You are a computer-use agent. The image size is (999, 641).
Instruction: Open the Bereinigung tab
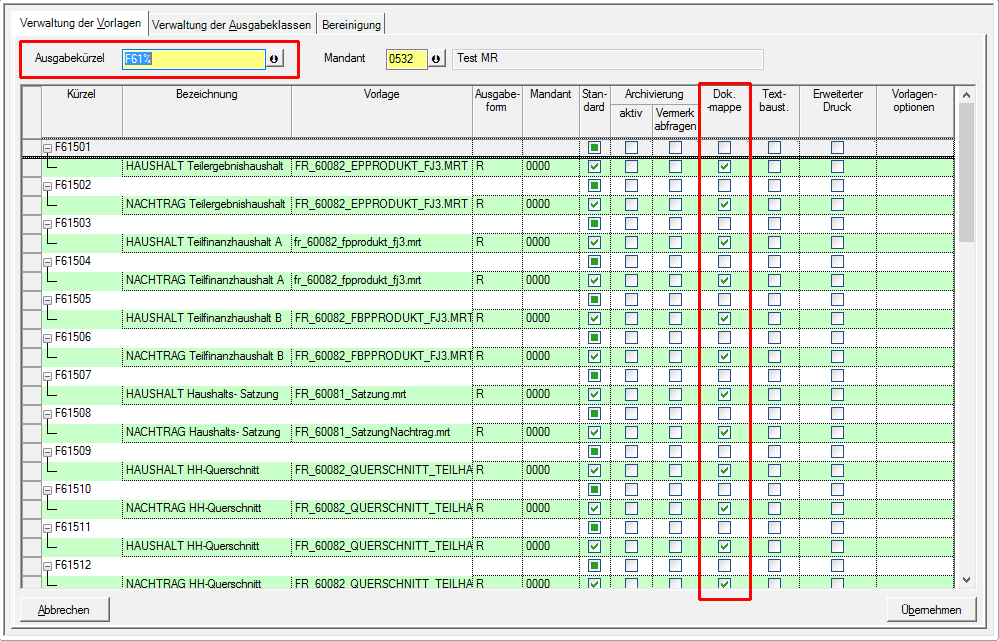[x=351, y=25]
